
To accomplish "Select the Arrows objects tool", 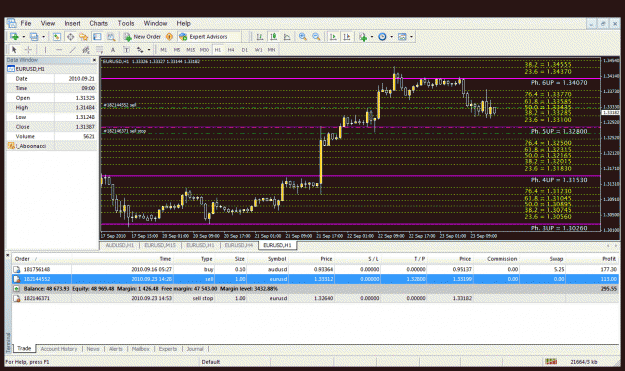I will [x=140, y=50].
